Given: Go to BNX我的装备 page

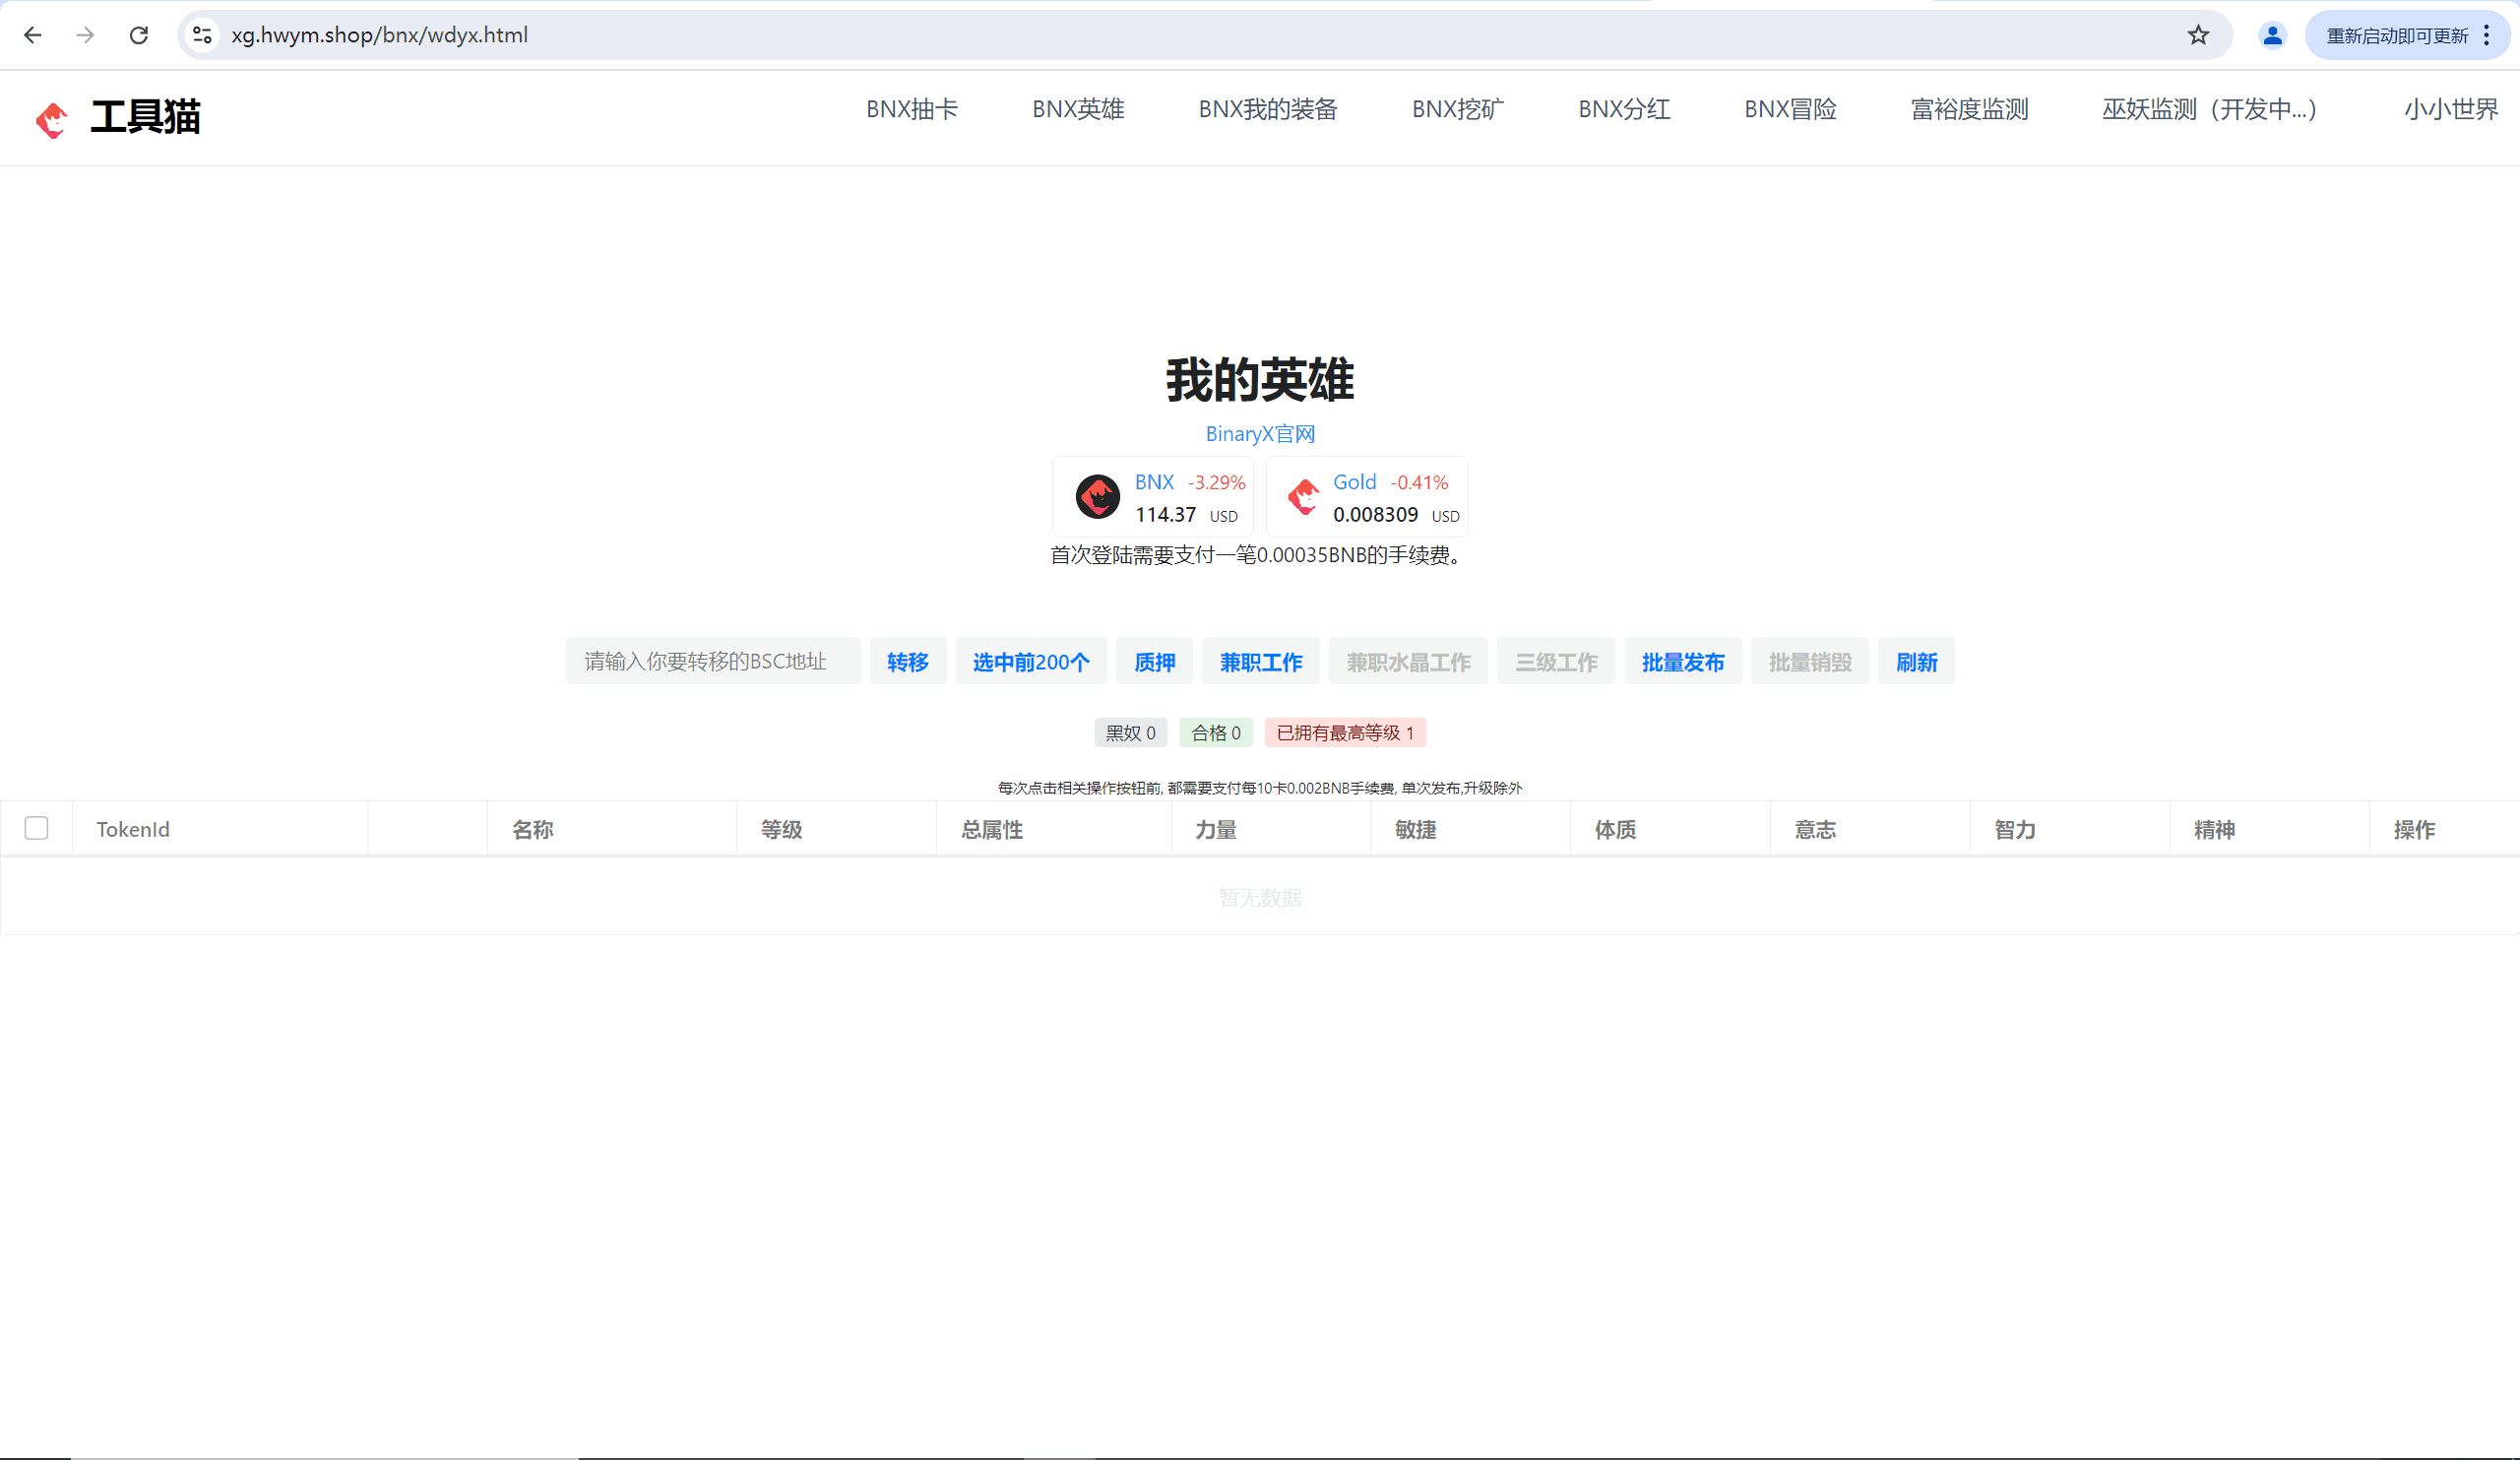Looking at the screenshot, I should pos(1267,109).
